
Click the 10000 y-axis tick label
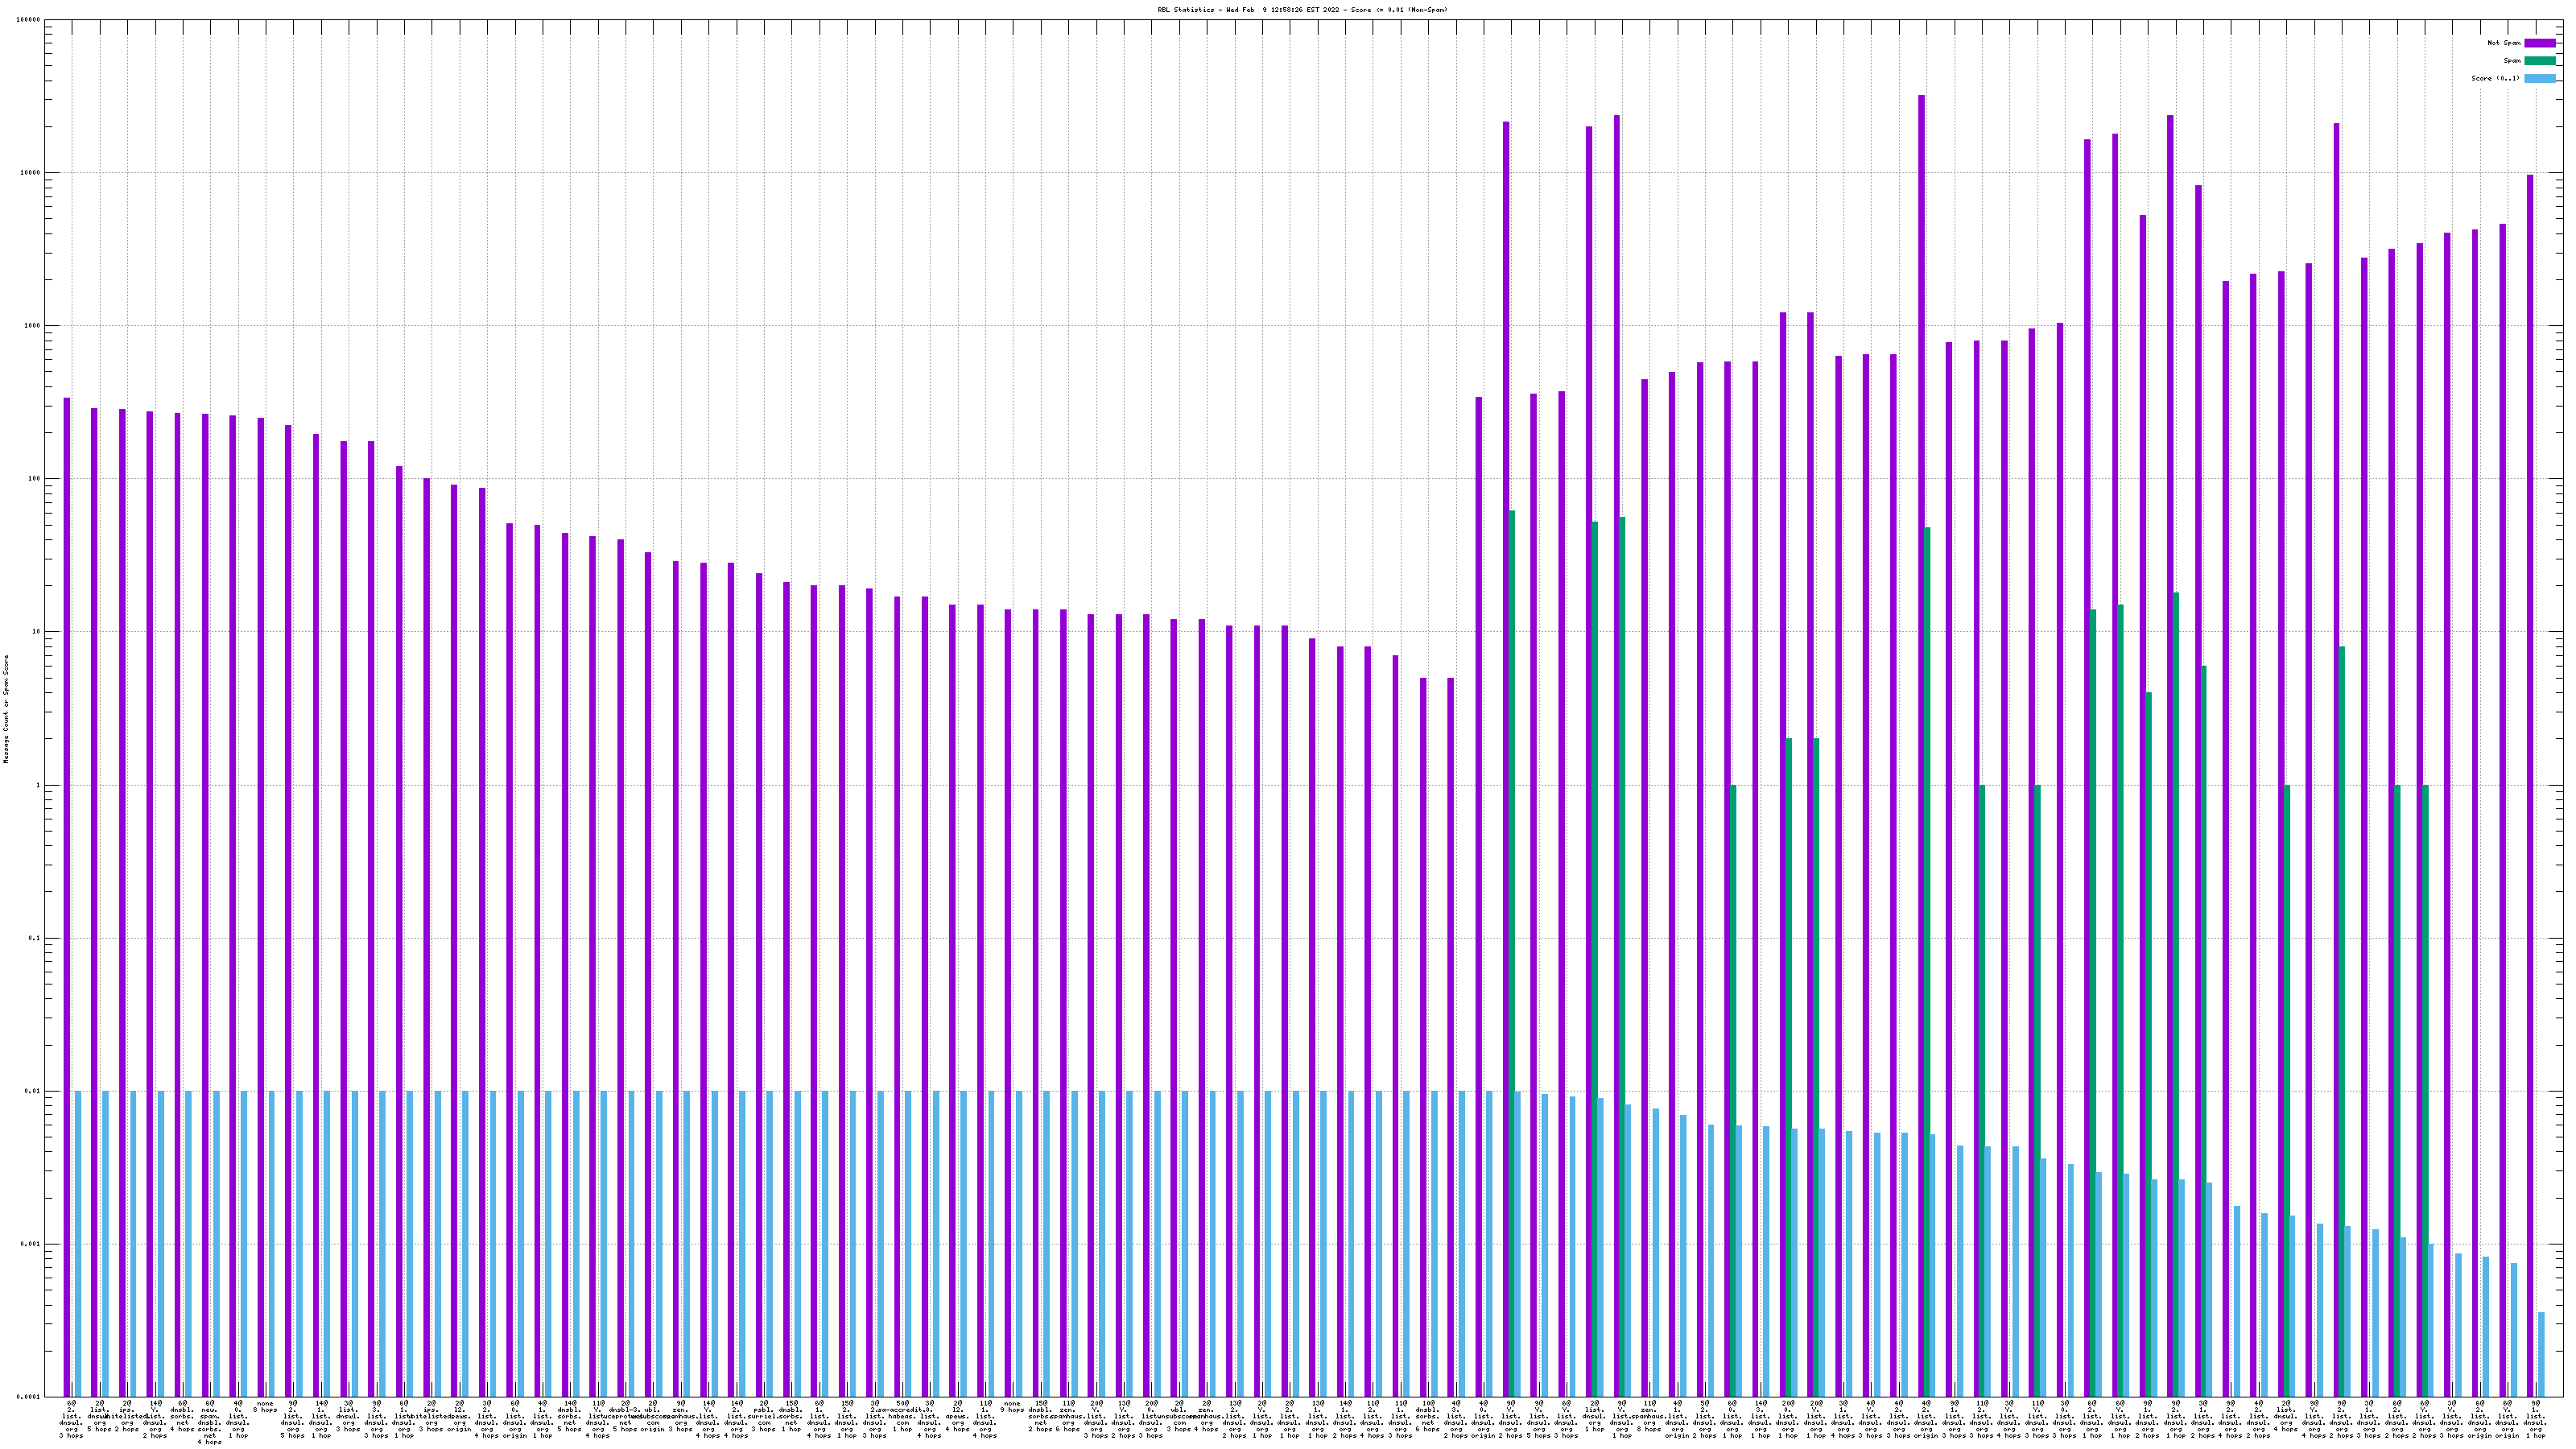click(30, 173)
